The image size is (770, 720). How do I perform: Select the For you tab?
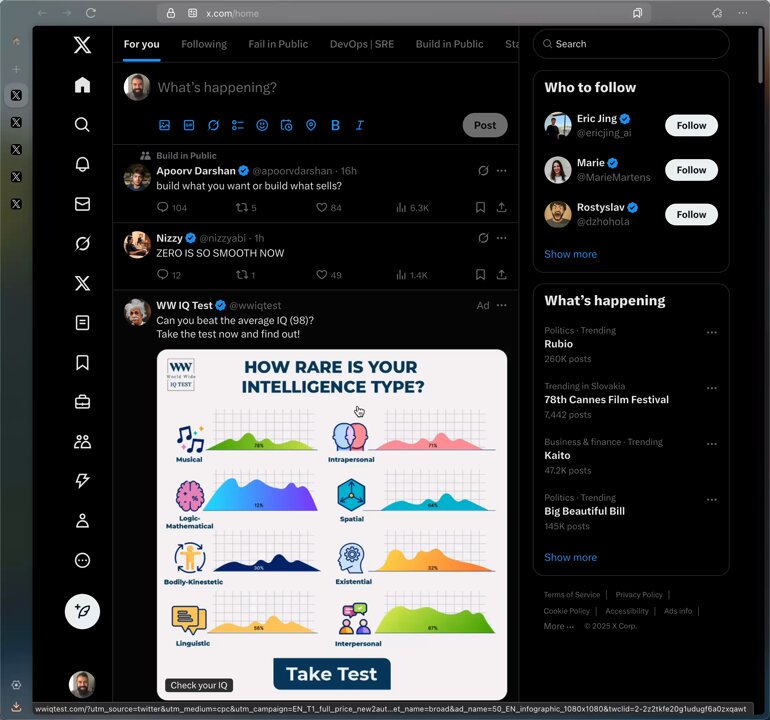[x=141, y=44]
